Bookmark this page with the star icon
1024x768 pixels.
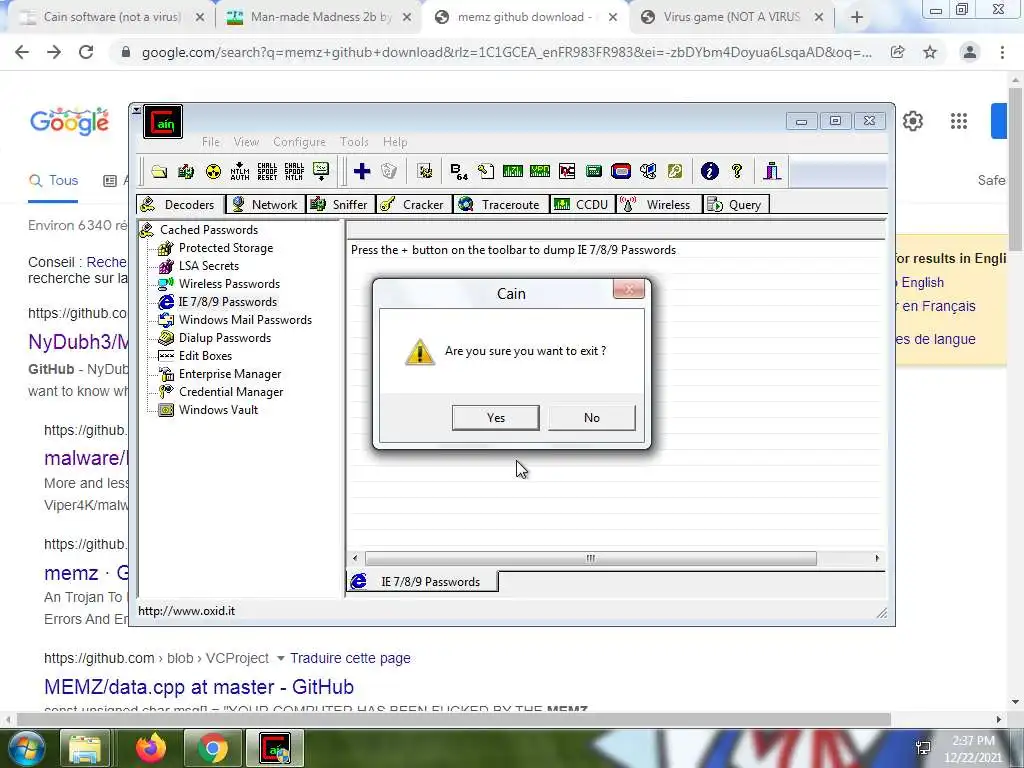coord(930,52)
